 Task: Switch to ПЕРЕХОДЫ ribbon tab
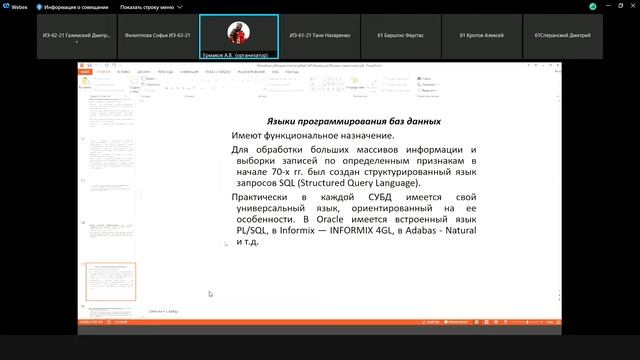[165, 72]
